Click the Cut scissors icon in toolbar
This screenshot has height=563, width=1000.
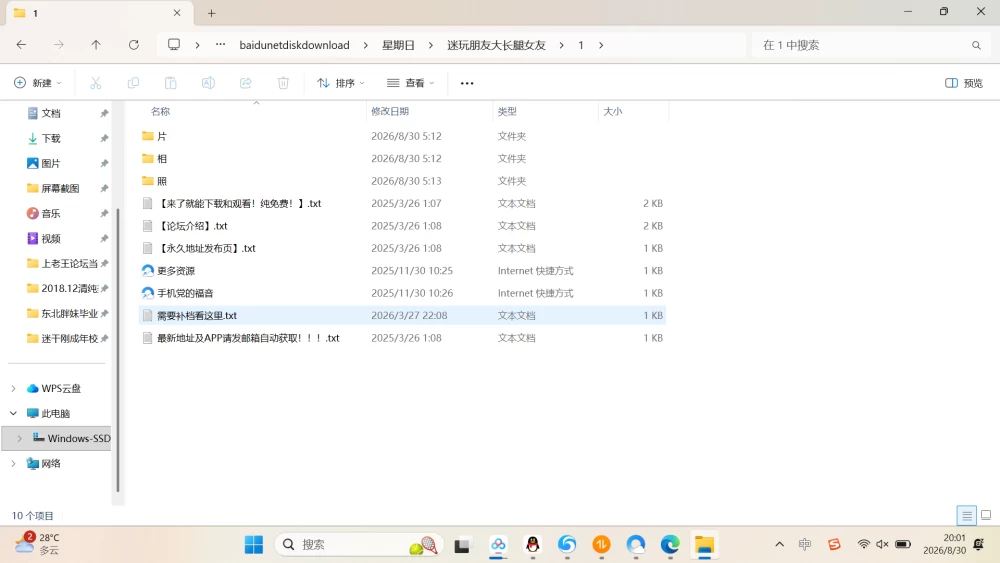point(96,83)
